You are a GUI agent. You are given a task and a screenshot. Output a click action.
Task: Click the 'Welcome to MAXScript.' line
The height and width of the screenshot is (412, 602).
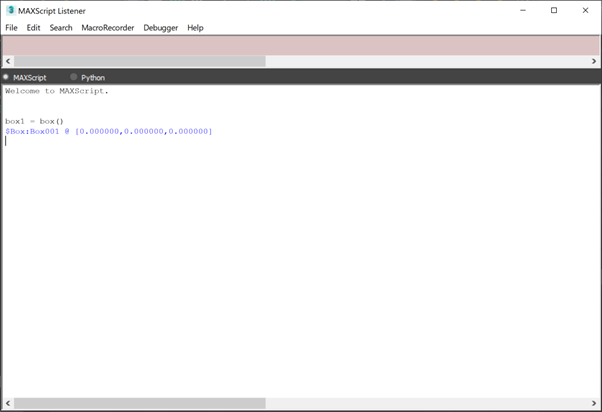click(x=57, y=91)
